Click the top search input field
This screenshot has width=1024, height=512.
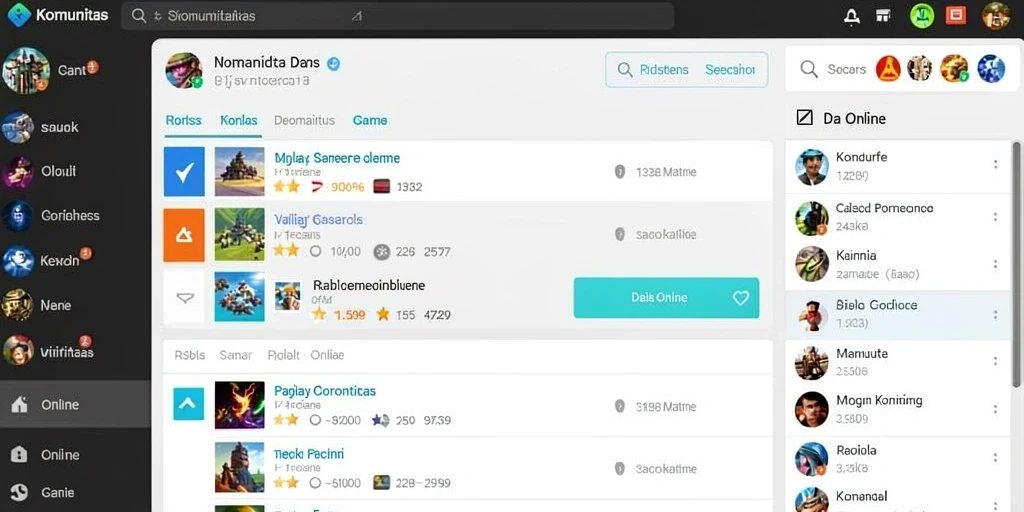tap(397, 16)
